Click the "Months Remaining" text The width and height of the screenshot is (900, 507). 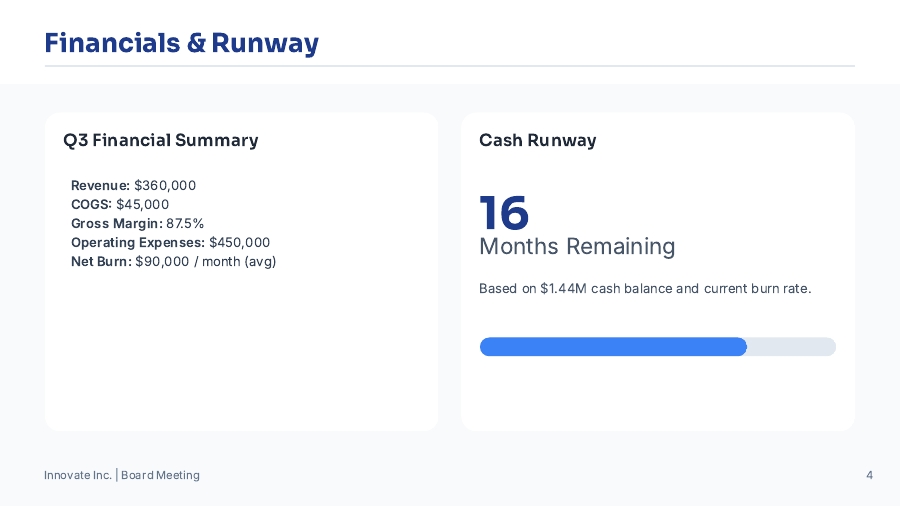(577, 246)
